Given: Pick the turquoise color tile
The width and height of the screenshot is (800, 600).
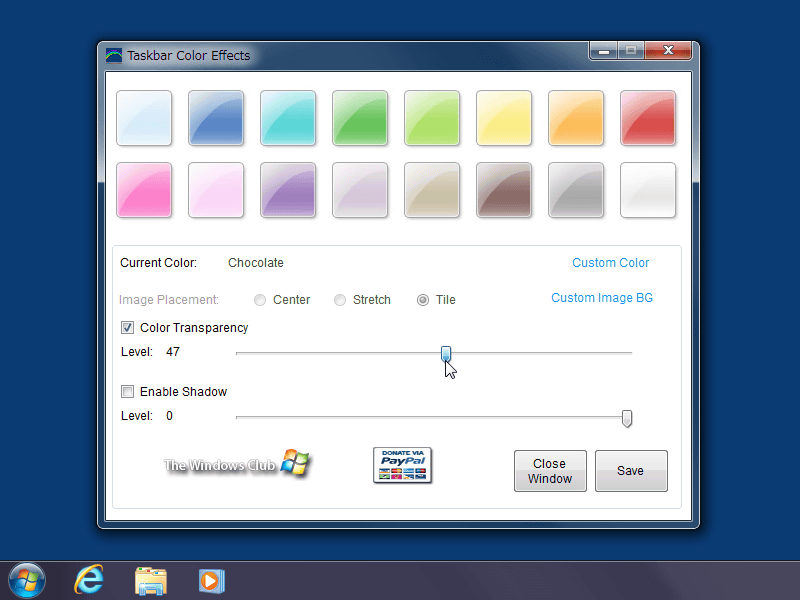Looking at the screenshot, I should (x=288, y=118).
